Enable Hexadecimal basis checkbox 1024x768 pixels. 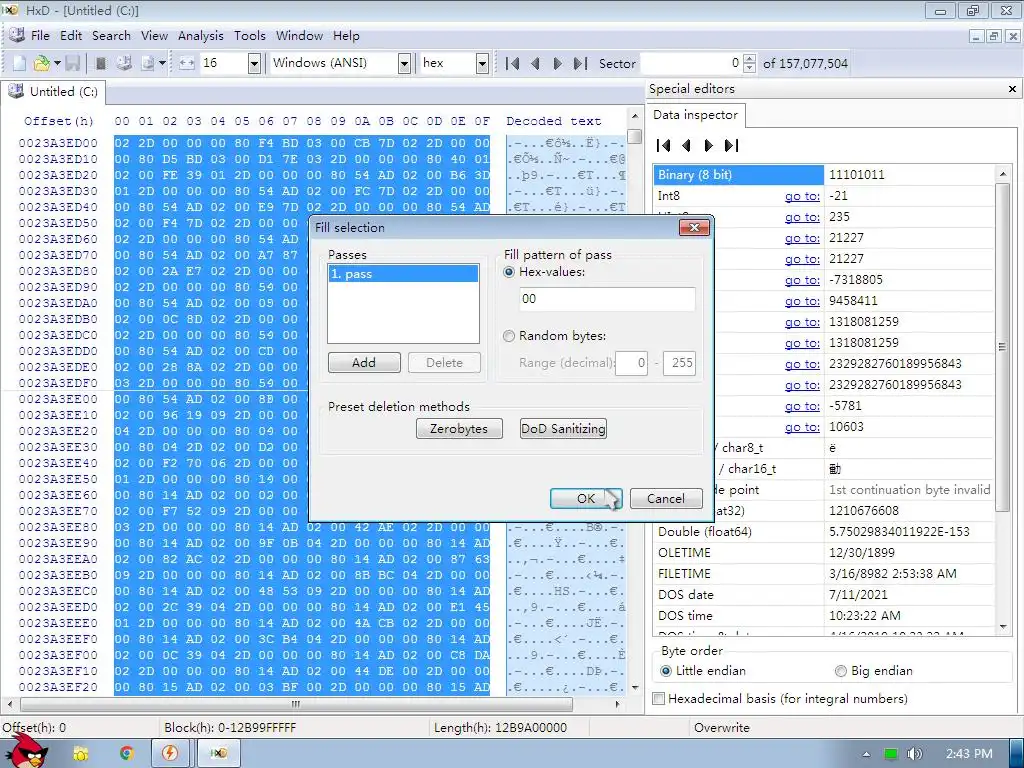[x=659, y=699]
